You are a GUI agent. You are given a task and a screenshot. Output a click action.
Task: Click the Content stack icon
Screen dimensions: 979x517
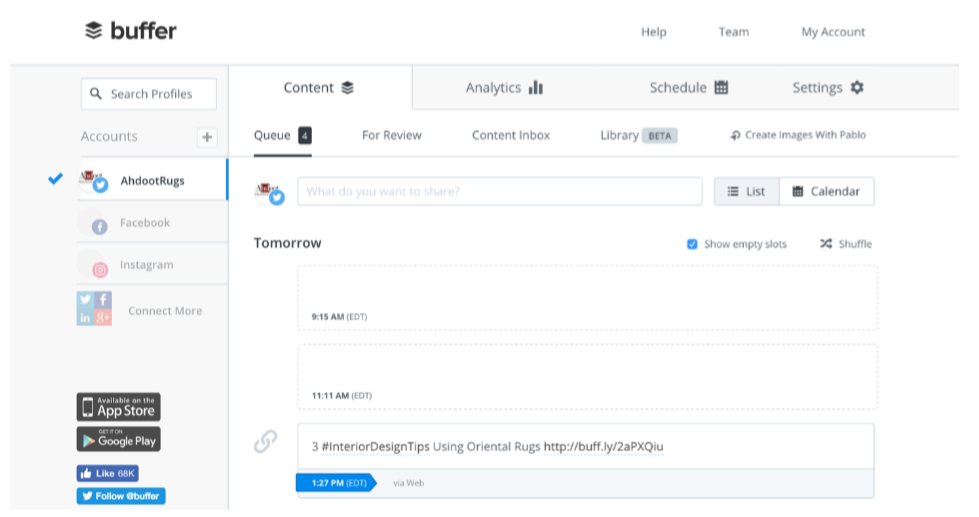(x=348, y=87)
